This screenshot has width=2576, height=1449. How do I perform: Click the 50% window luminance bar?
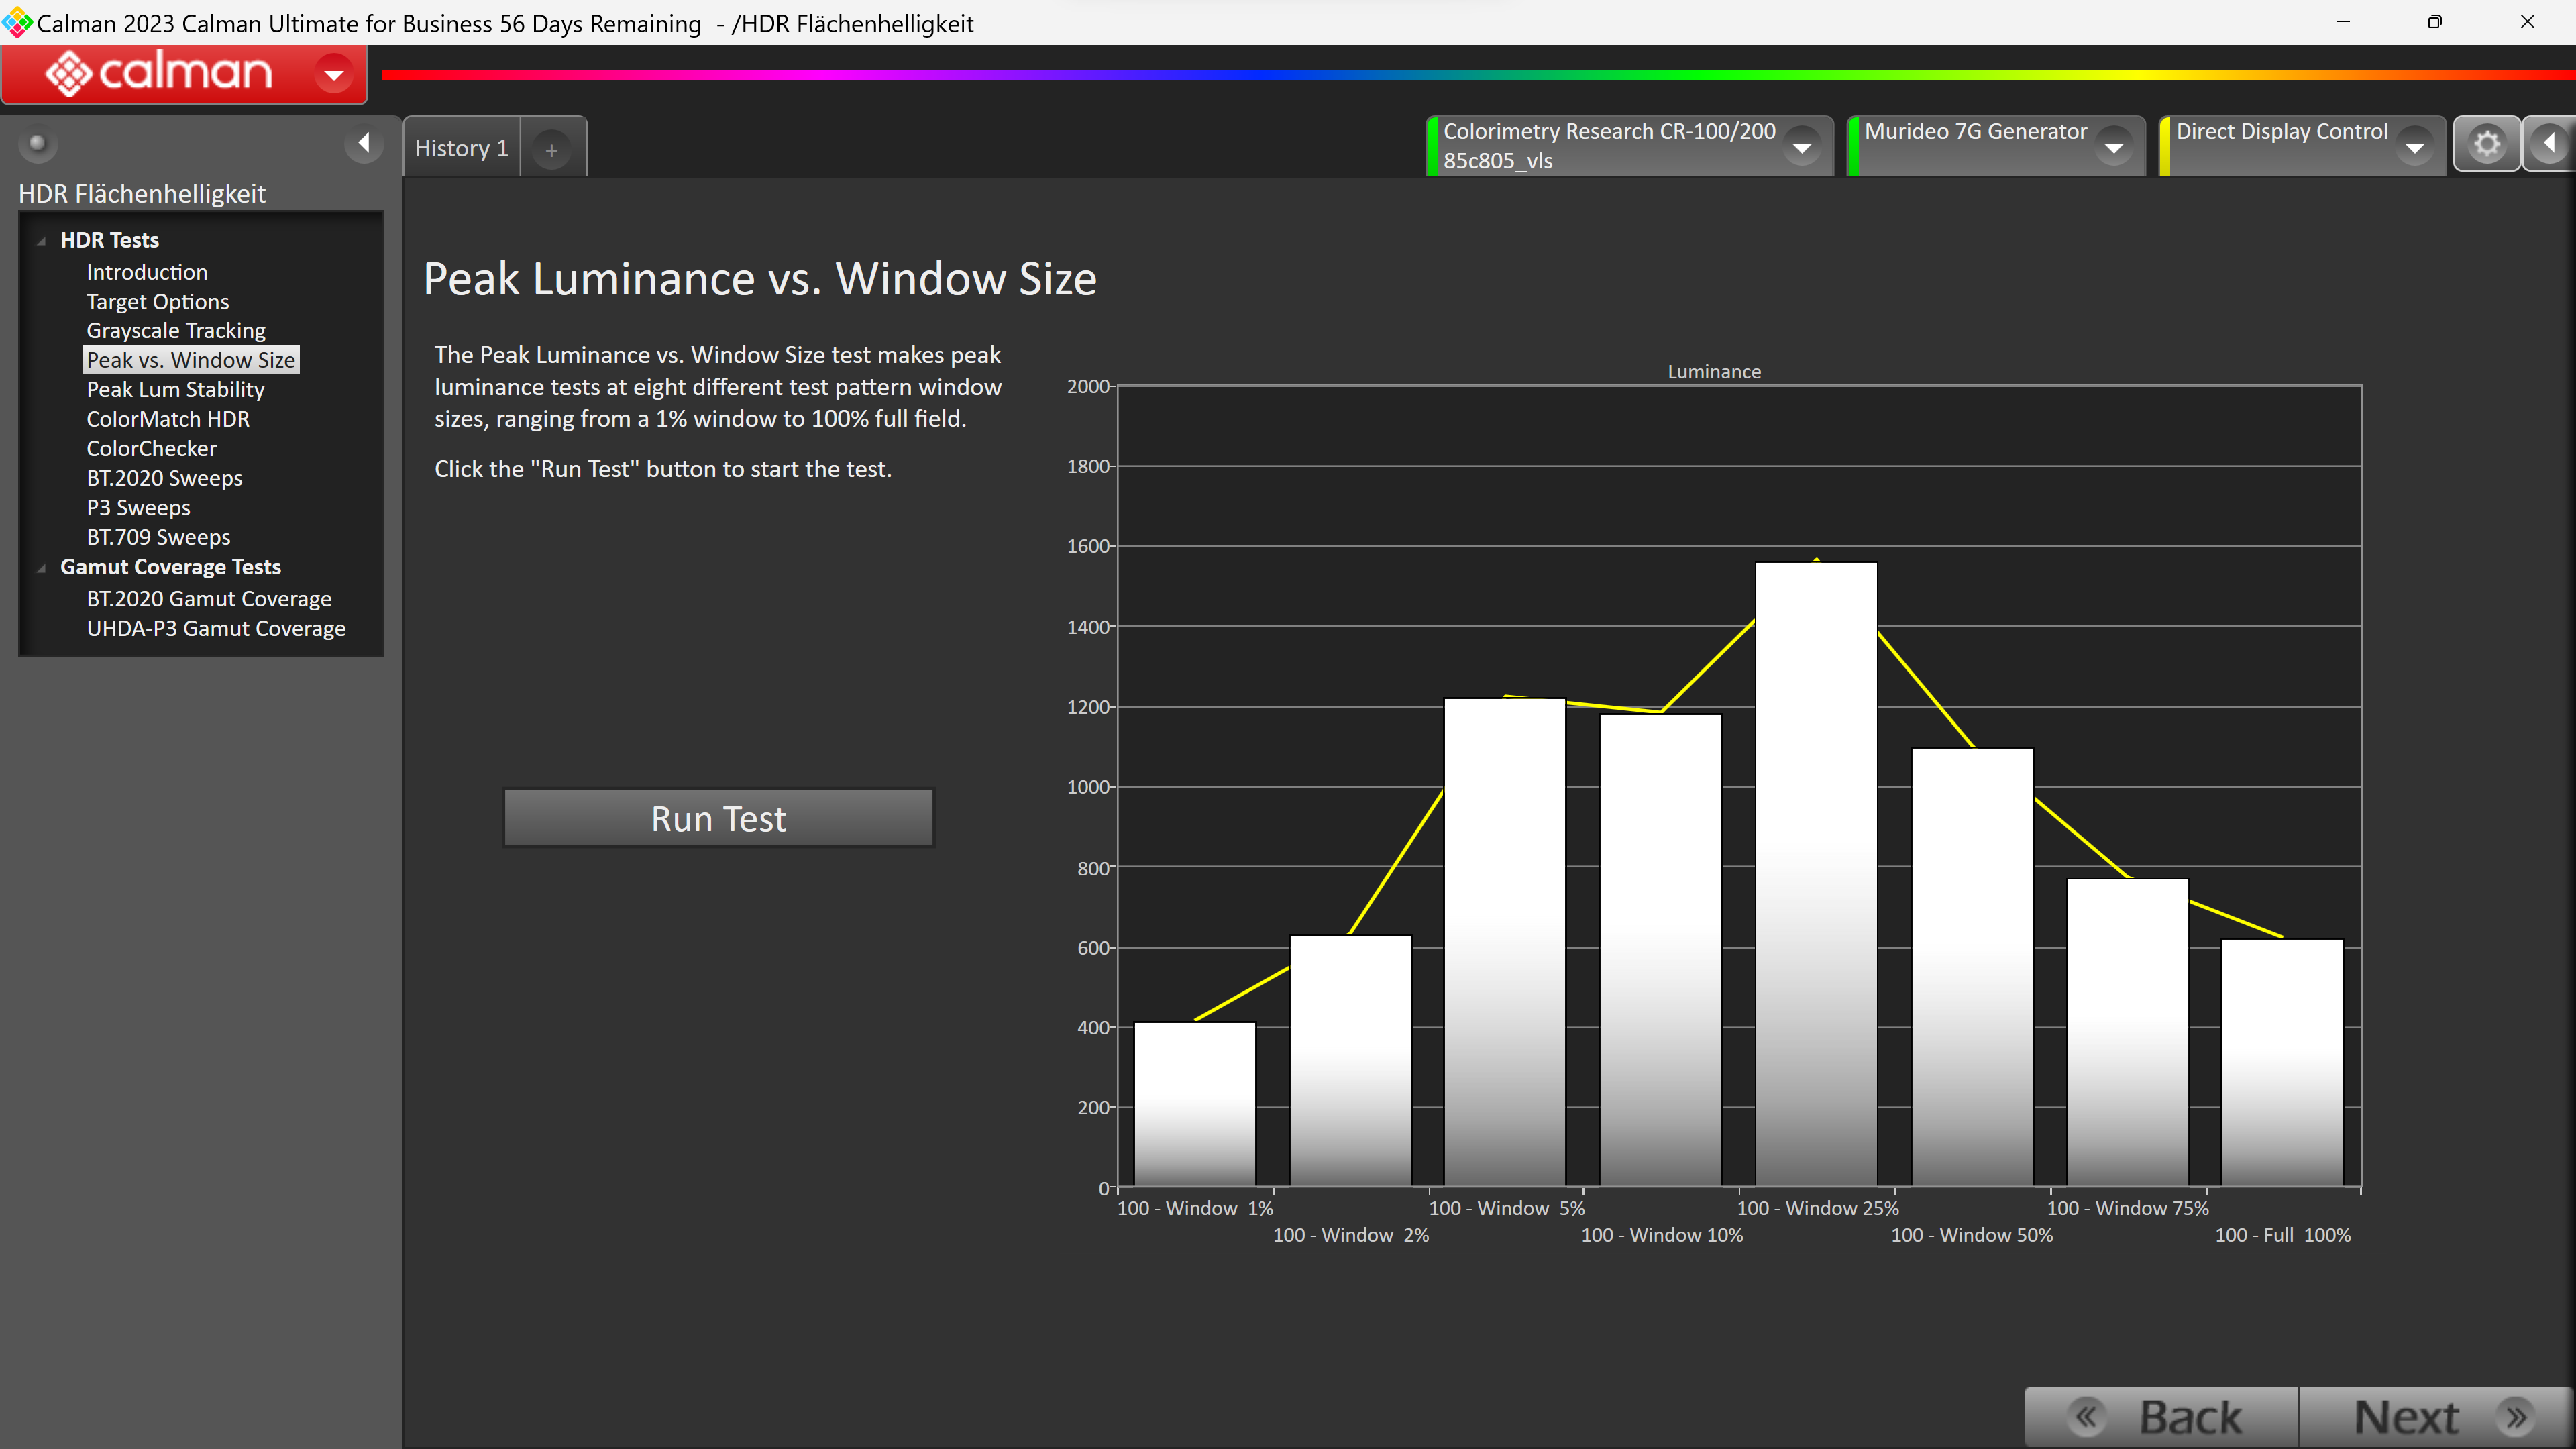pos(1972,967)
